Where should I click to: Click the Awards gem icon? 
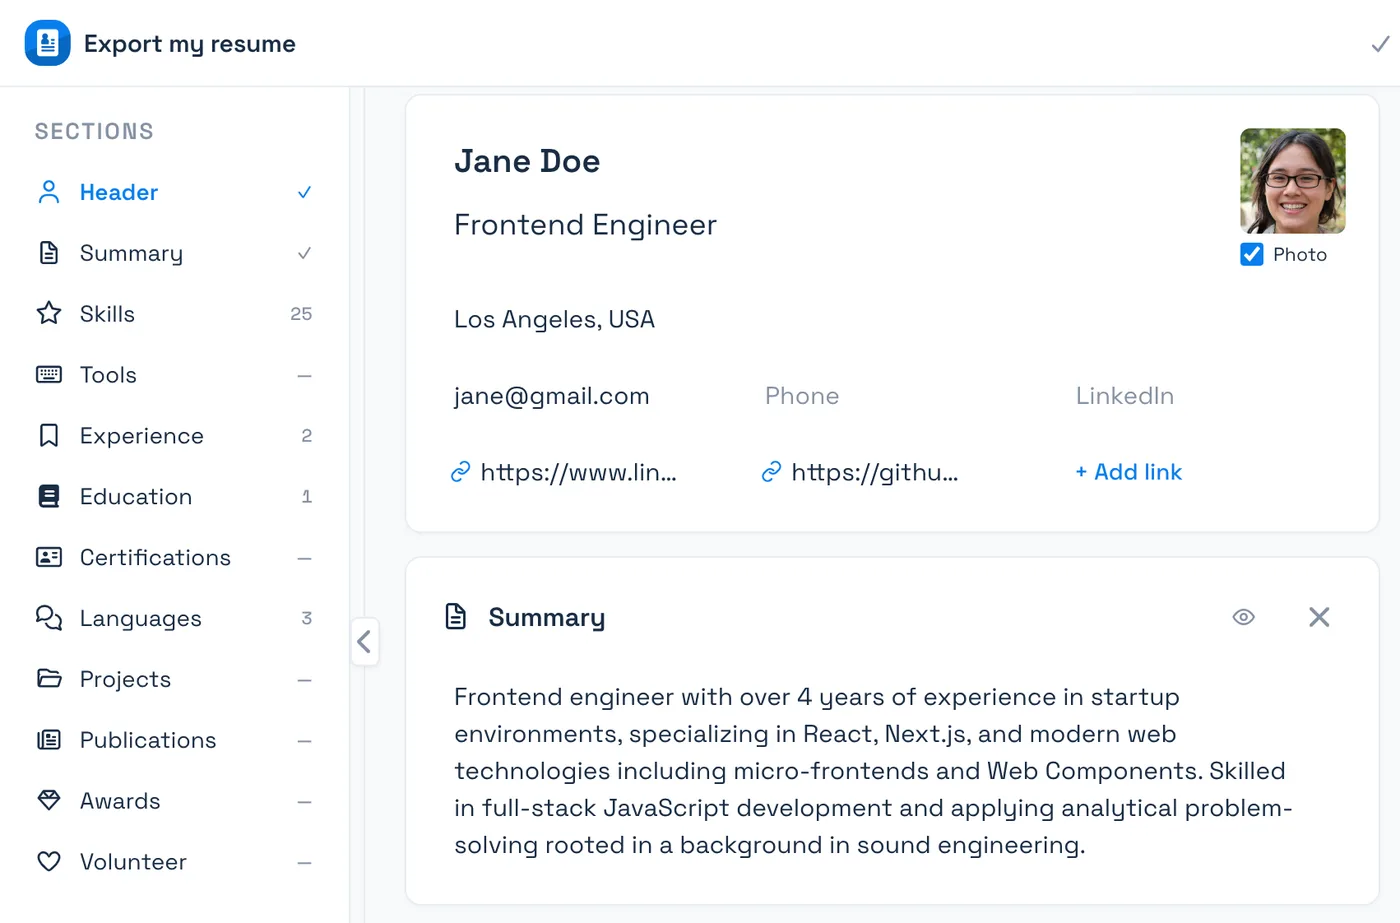pos(49,801)
